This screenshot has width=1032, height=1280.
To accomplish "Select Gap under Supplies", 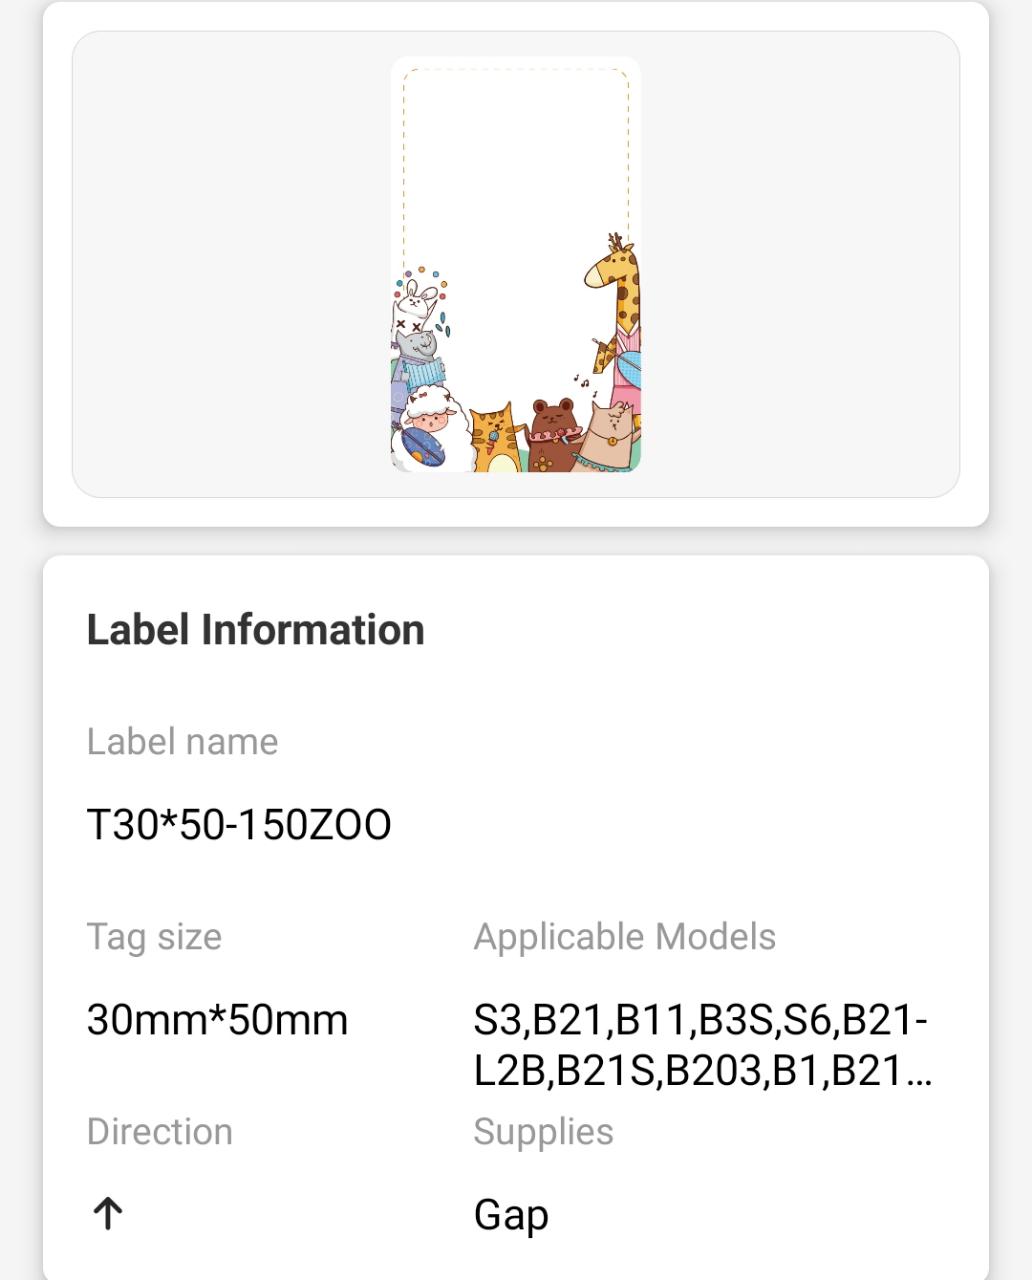I will pos(511,1215).
